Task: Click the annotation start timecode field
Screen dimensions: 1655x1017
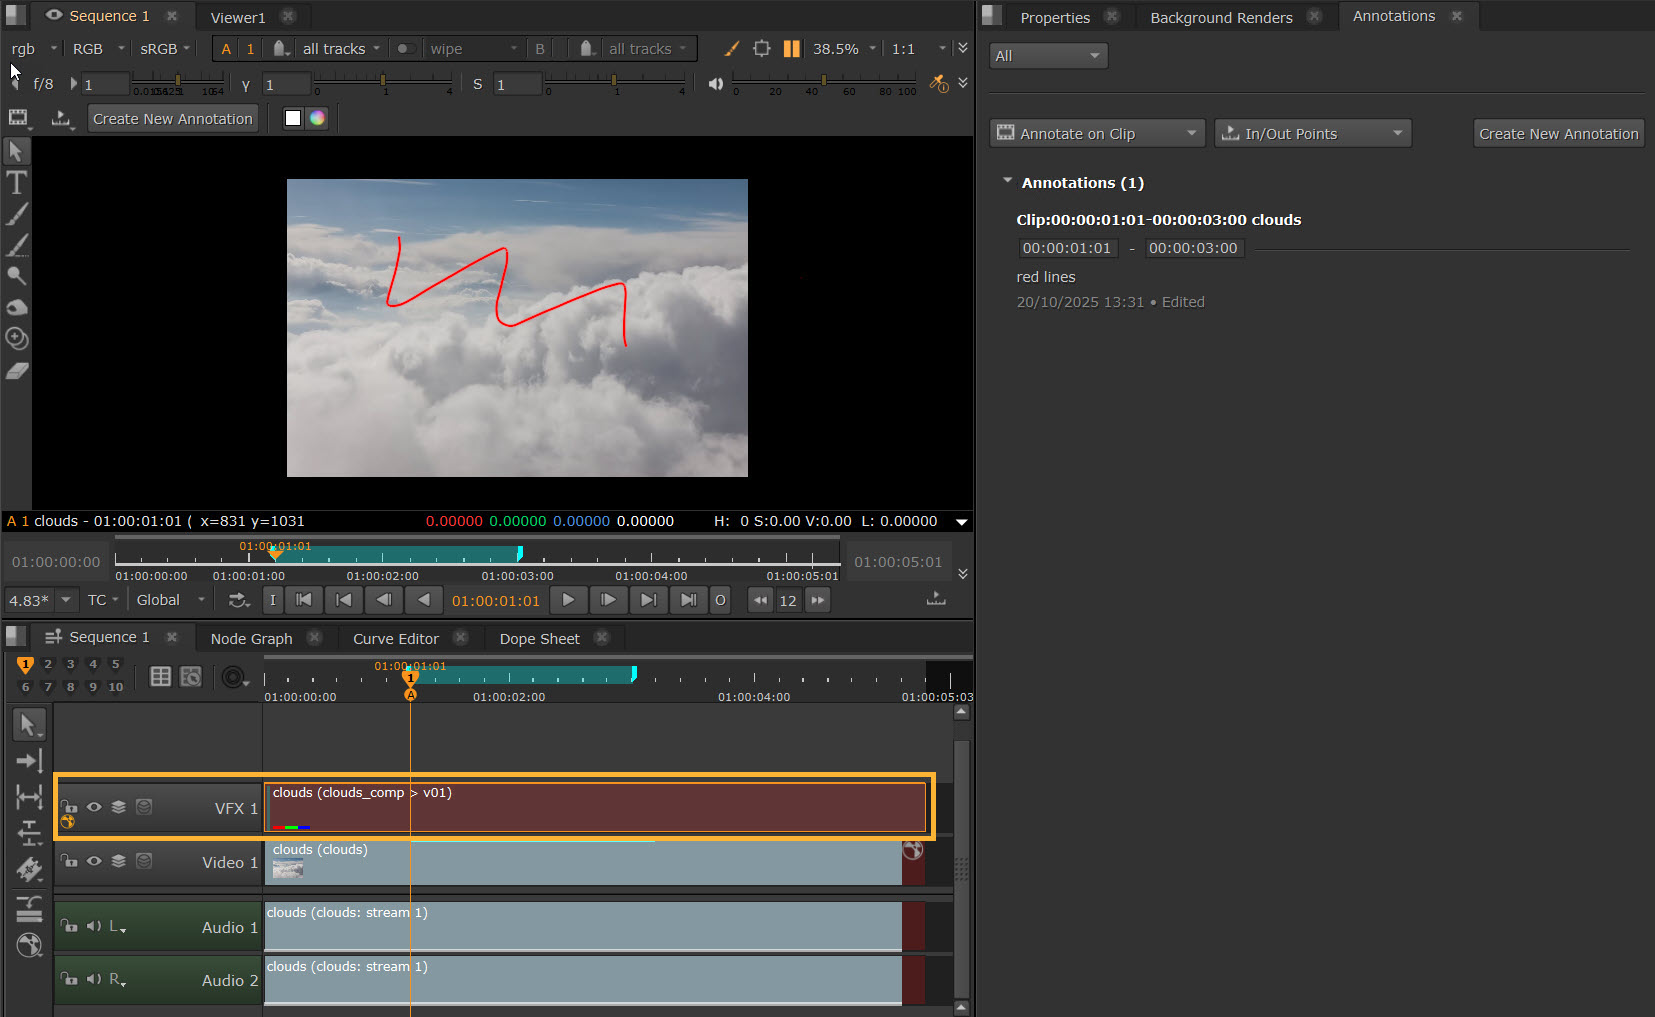Action: coord(1066,248)
